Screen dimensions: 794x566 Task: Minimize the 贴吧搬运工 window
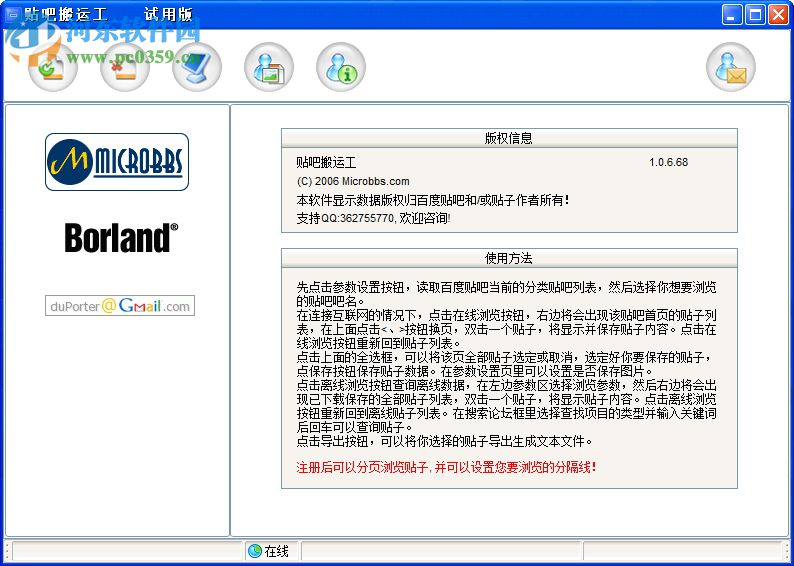[x=732, y=15]
